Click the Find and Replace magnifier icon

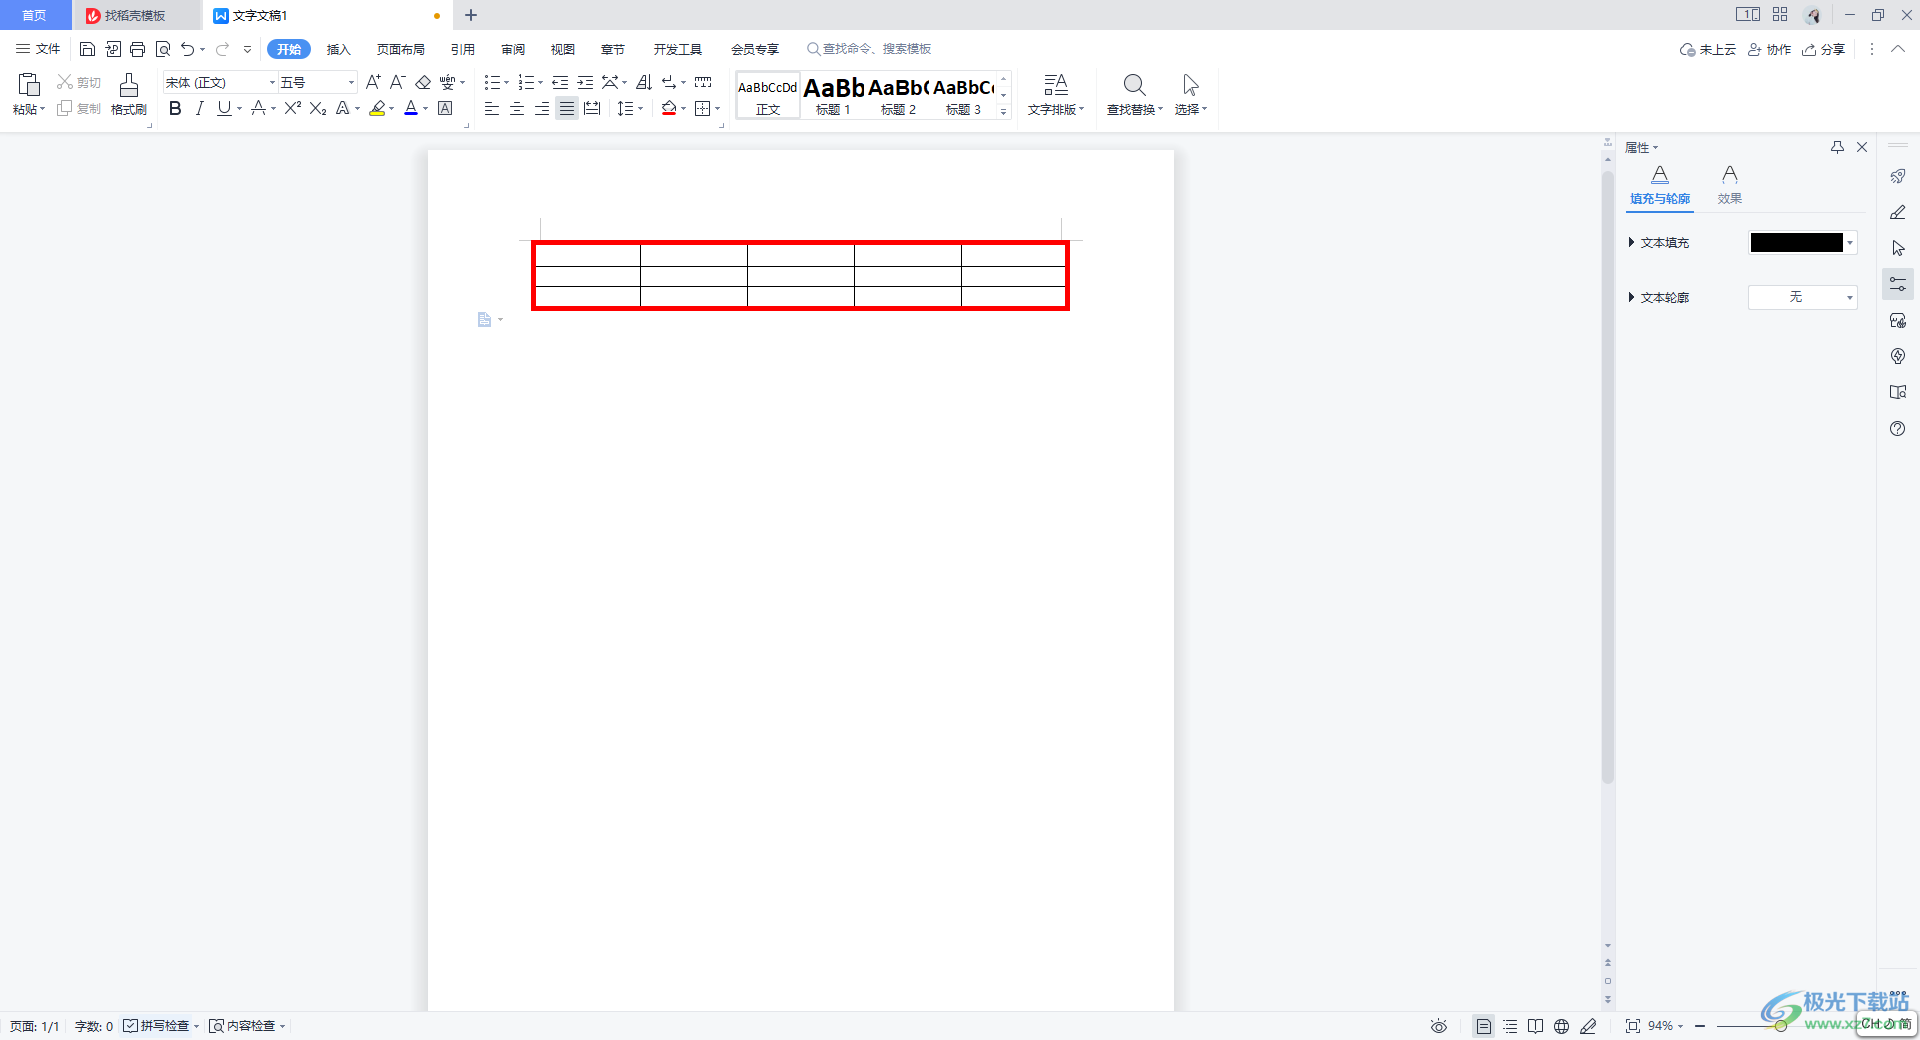coord(1134,85)
